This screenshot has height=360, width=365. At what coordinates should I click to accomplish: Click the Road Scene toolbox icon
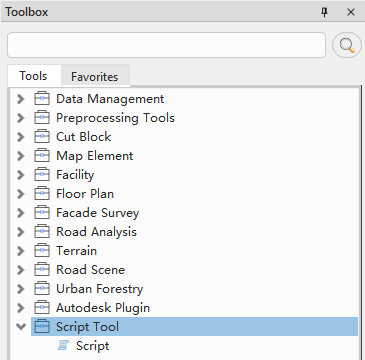click(42, 270)
